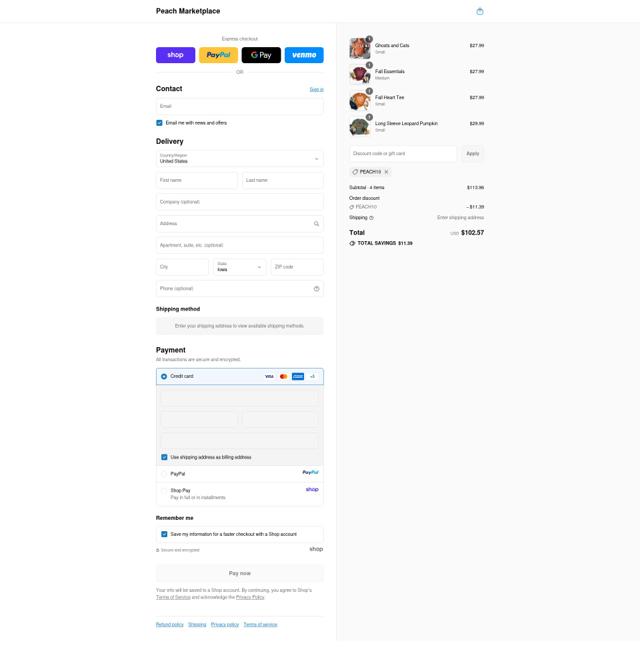Focus the Email input field

coord(239,106)
